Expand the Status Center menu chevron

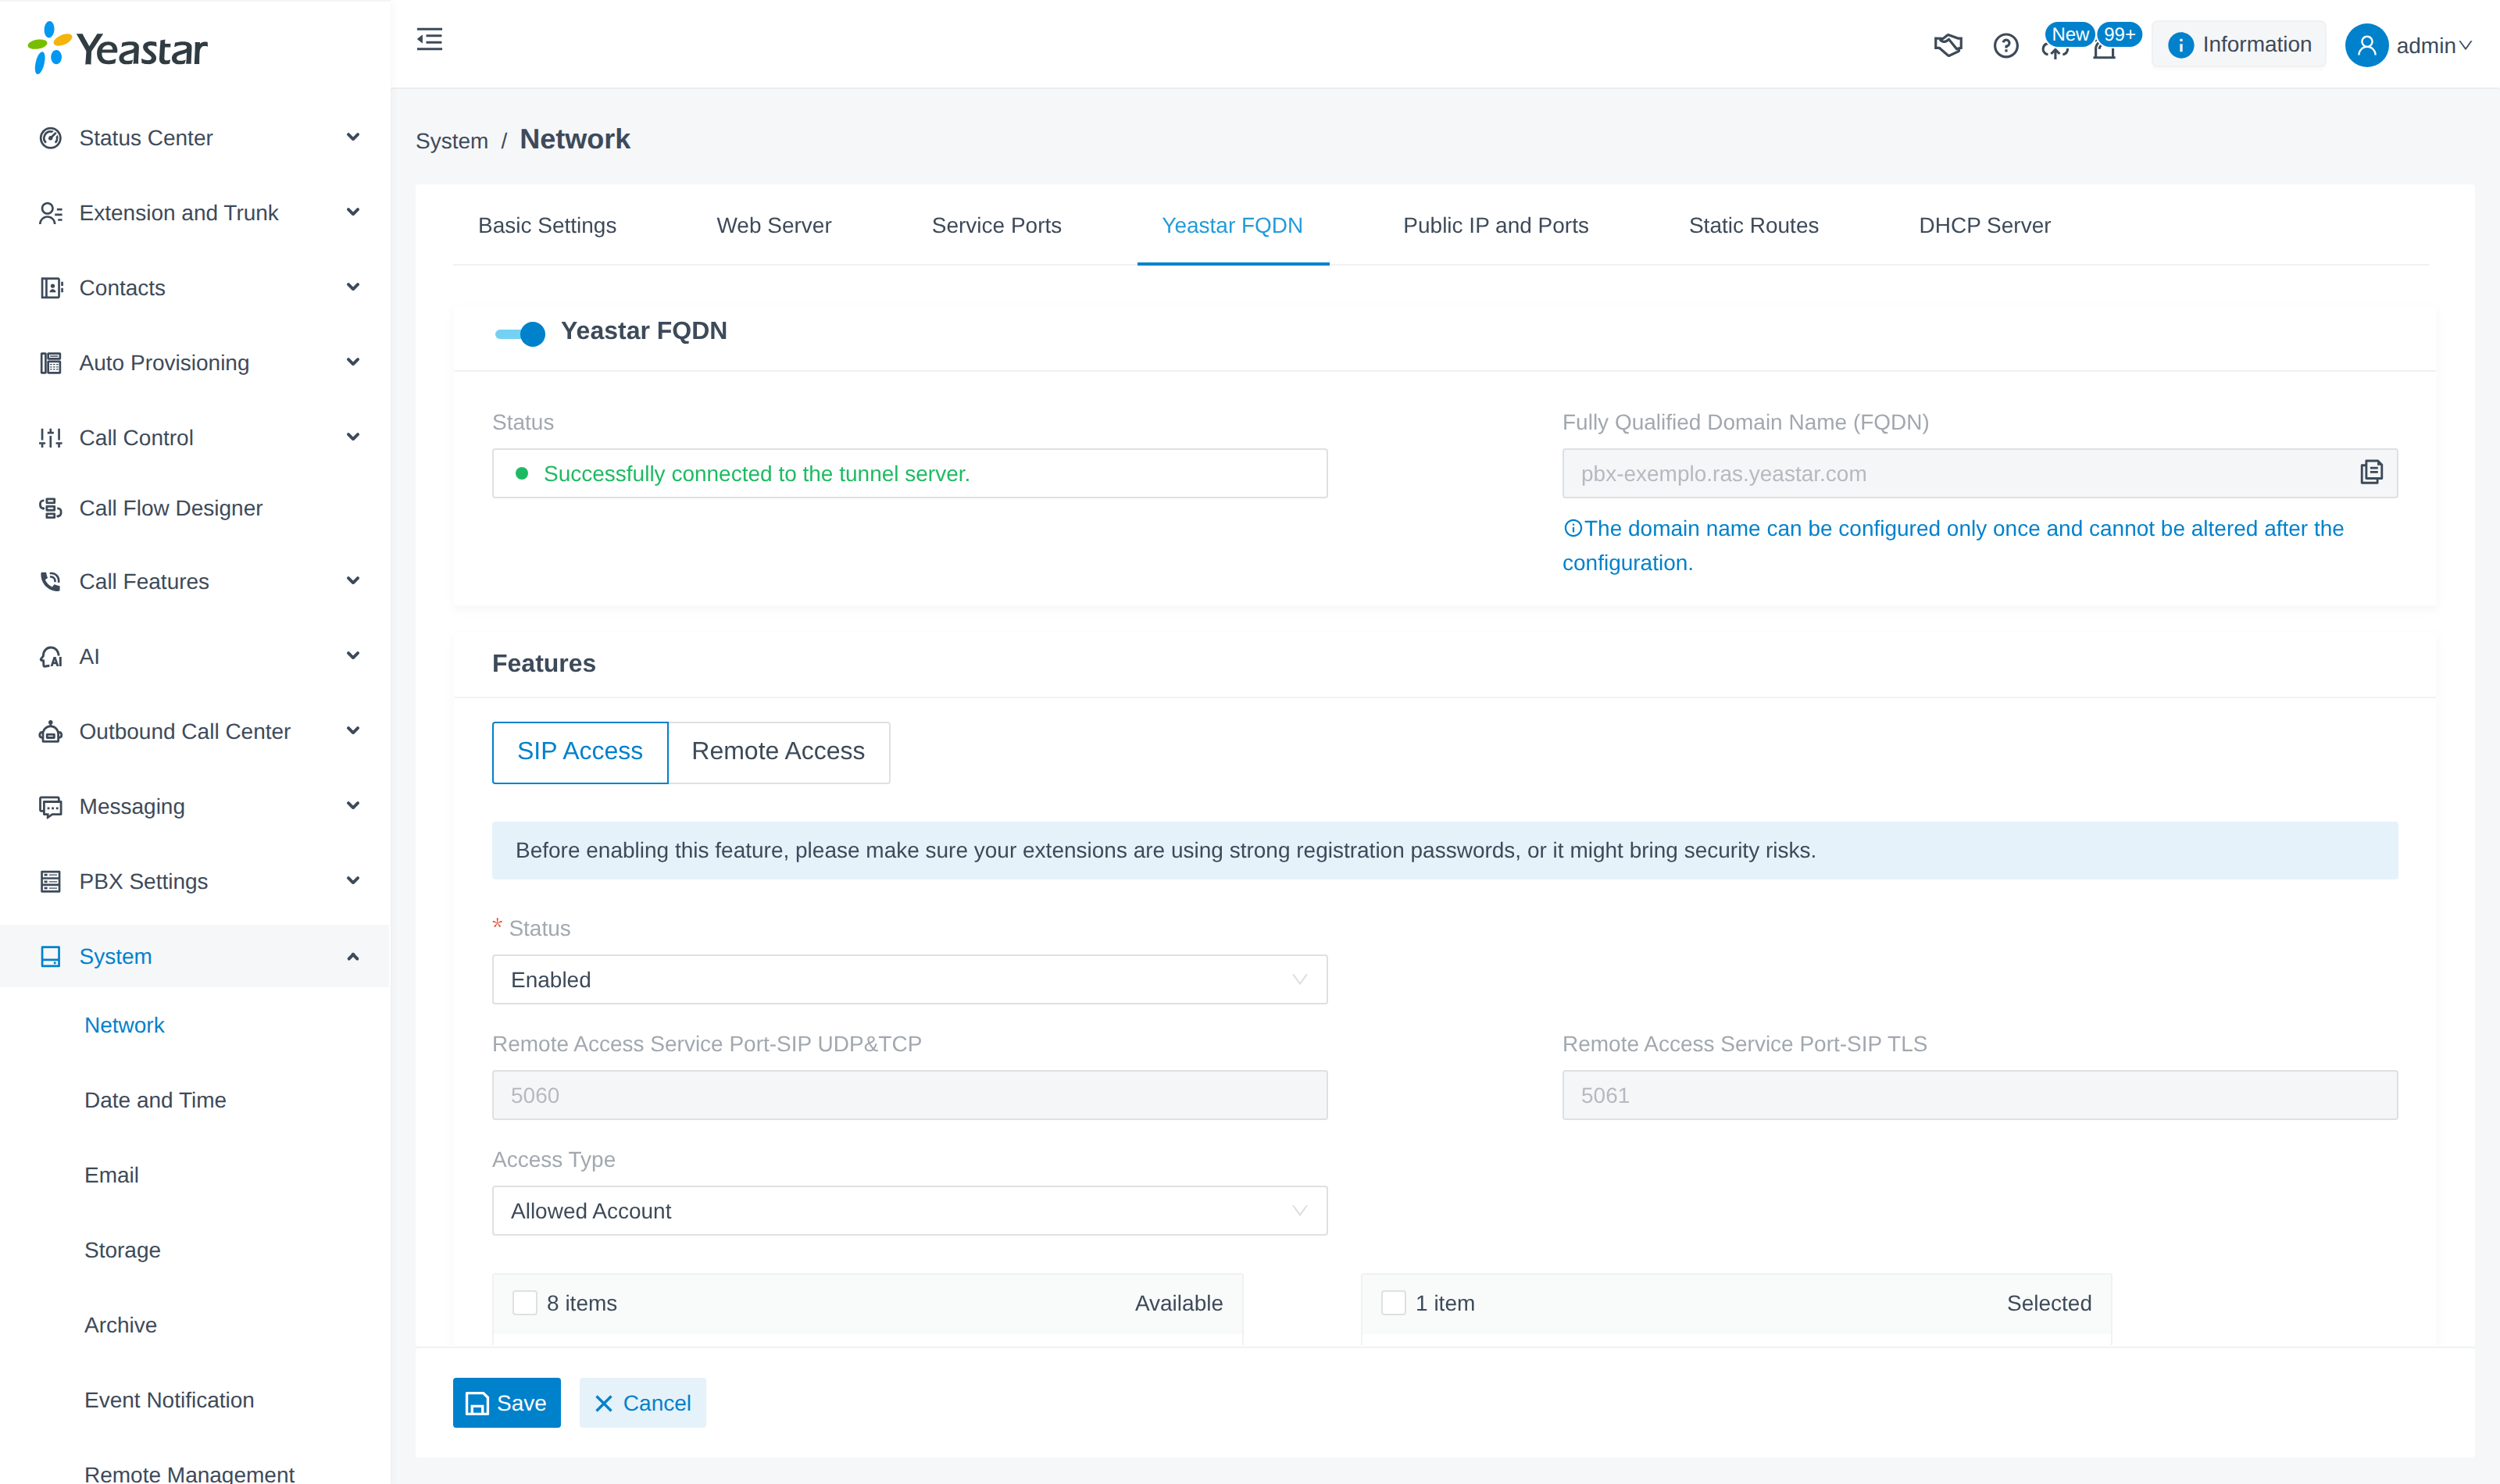point(352,137)
